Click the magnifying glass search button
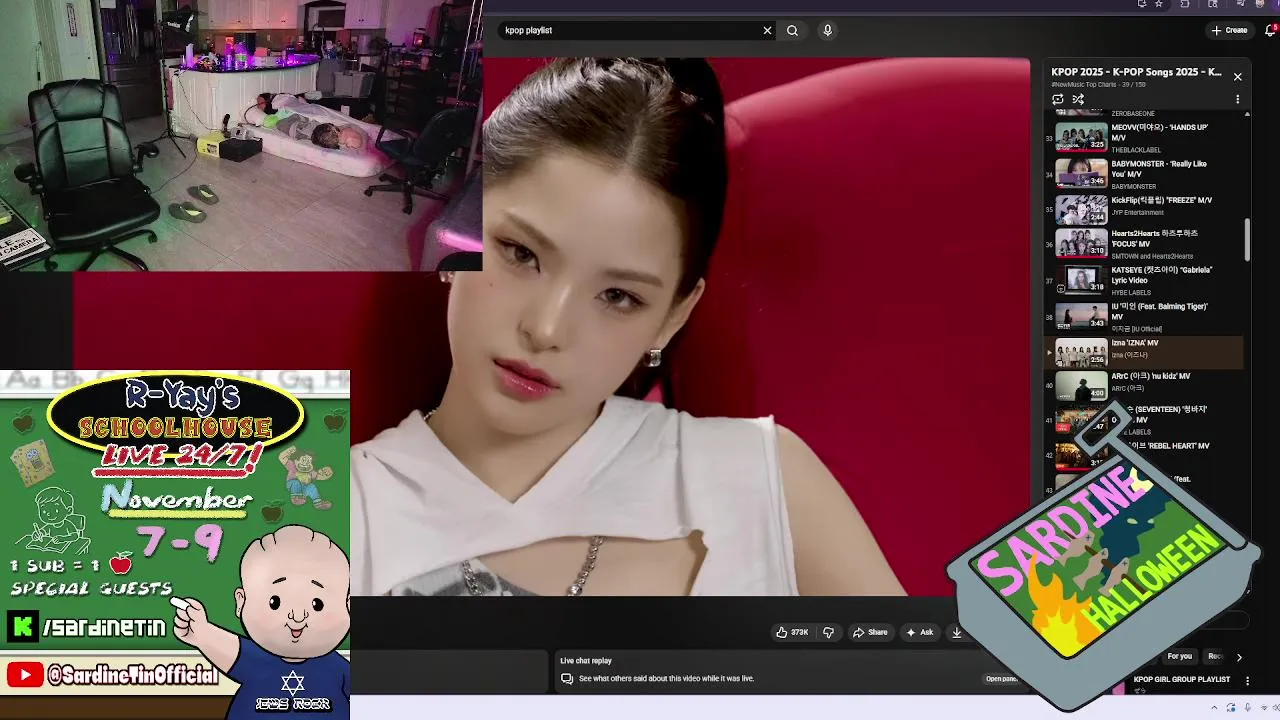 pyautogui.click(x=792, y=30)
